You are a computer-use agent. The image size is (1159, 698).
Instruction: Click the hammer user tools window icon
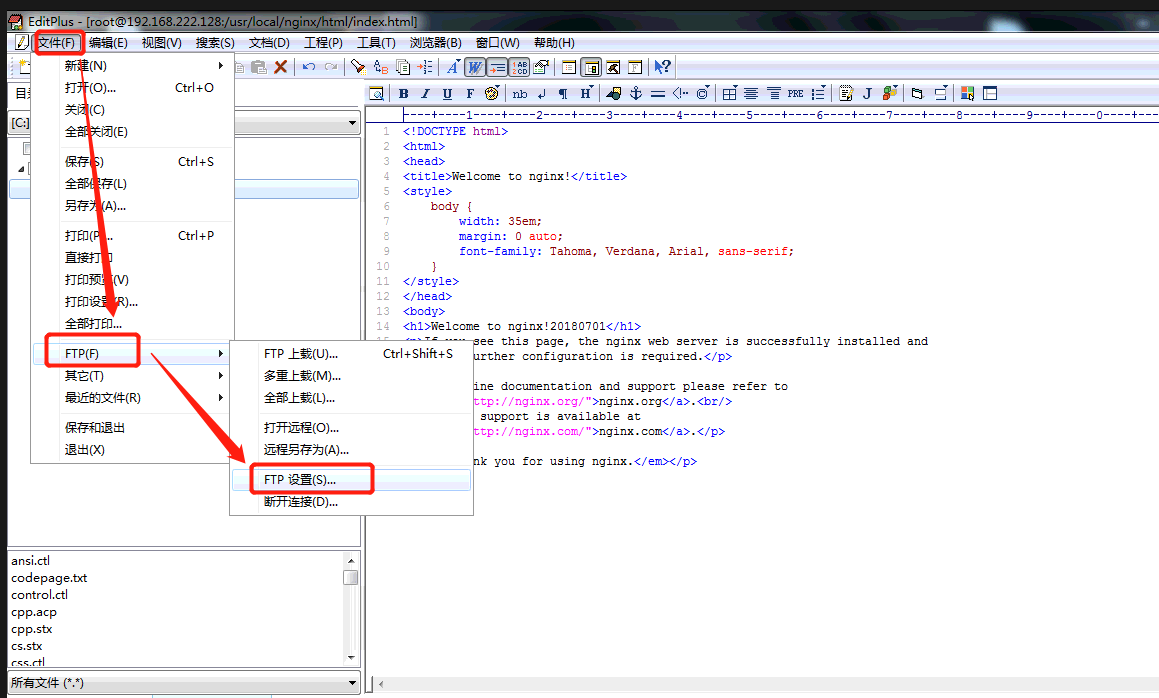coord(614,67)
